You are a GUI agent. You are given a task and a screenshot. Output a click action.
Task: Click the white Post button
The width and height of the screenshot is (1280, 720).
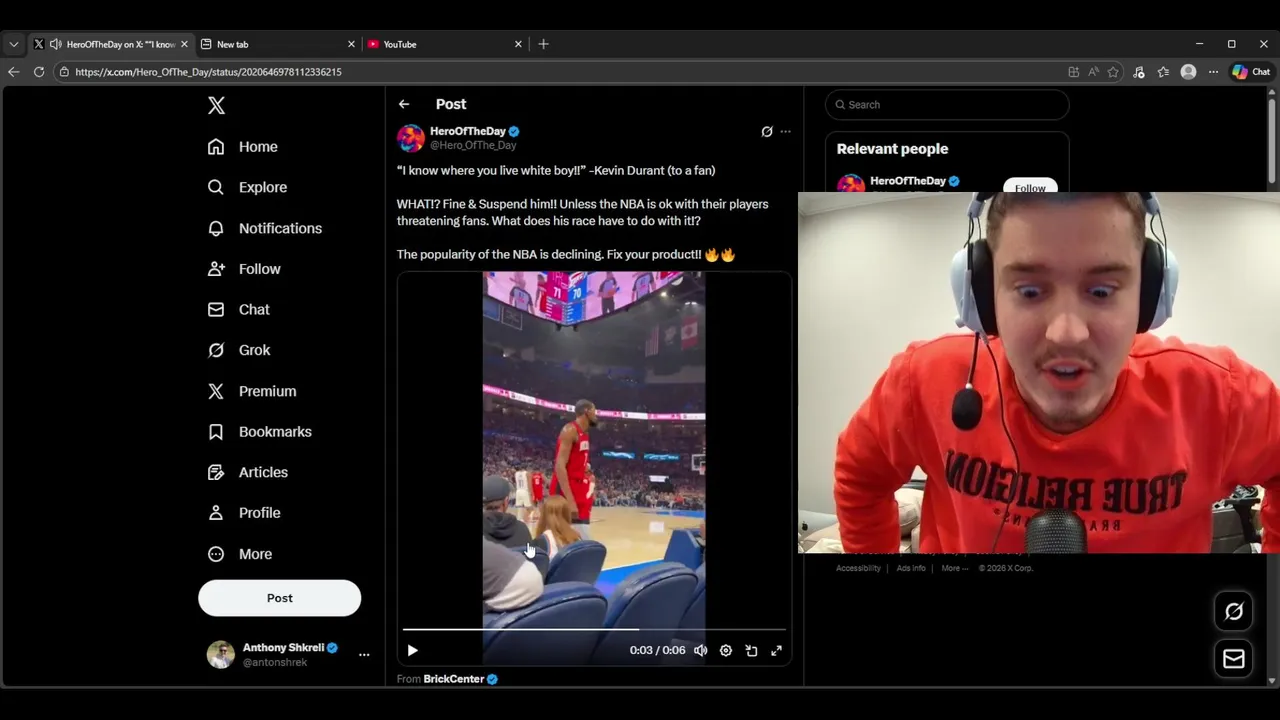279,598
